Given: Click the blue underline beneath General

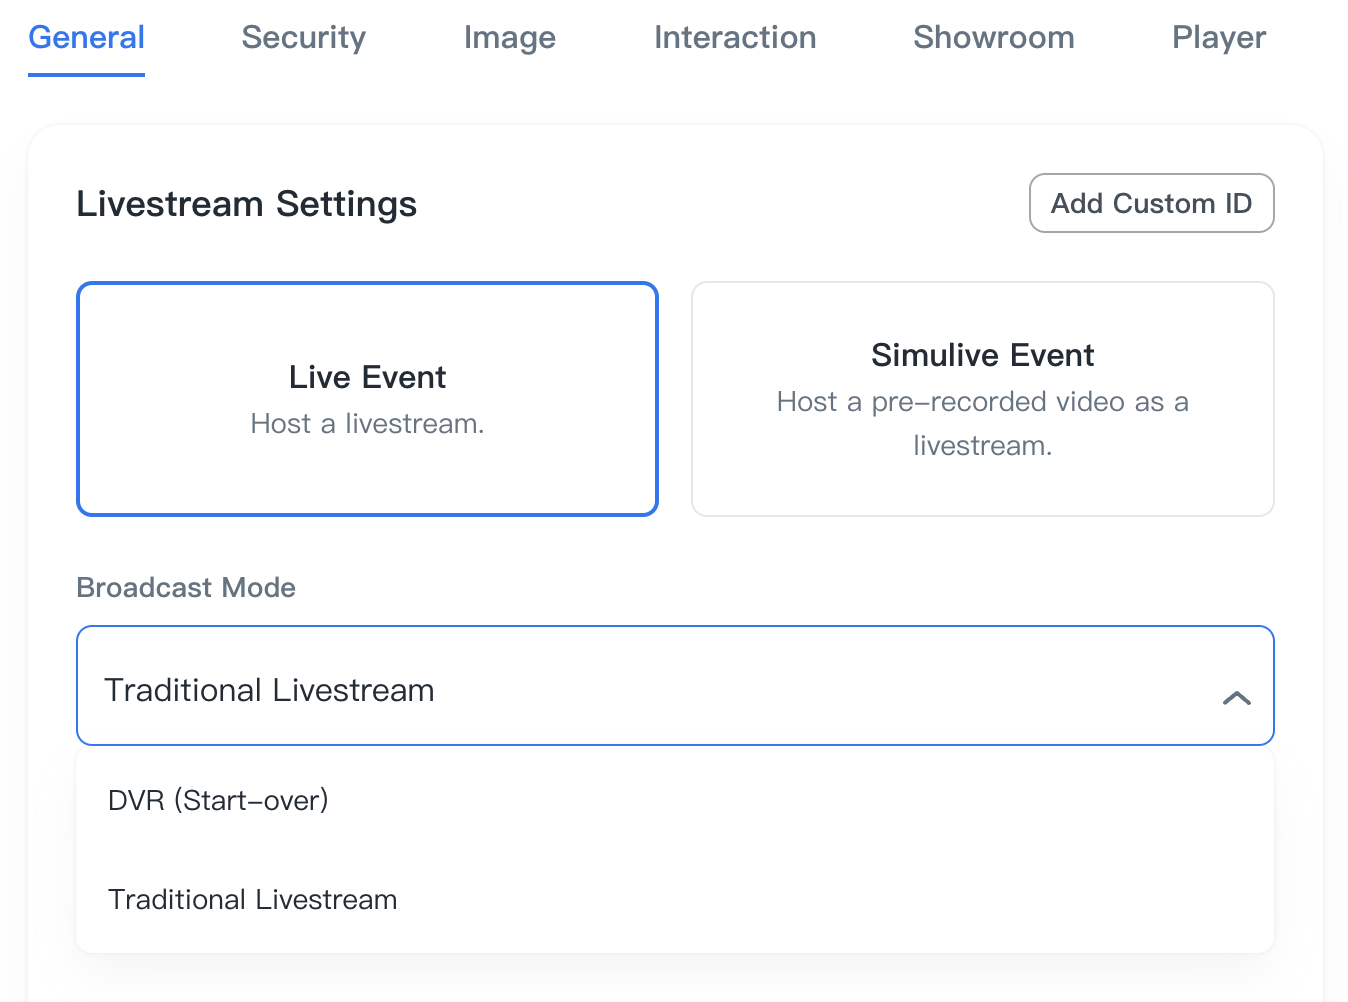Looking at the screenshot, I should 86,74.
